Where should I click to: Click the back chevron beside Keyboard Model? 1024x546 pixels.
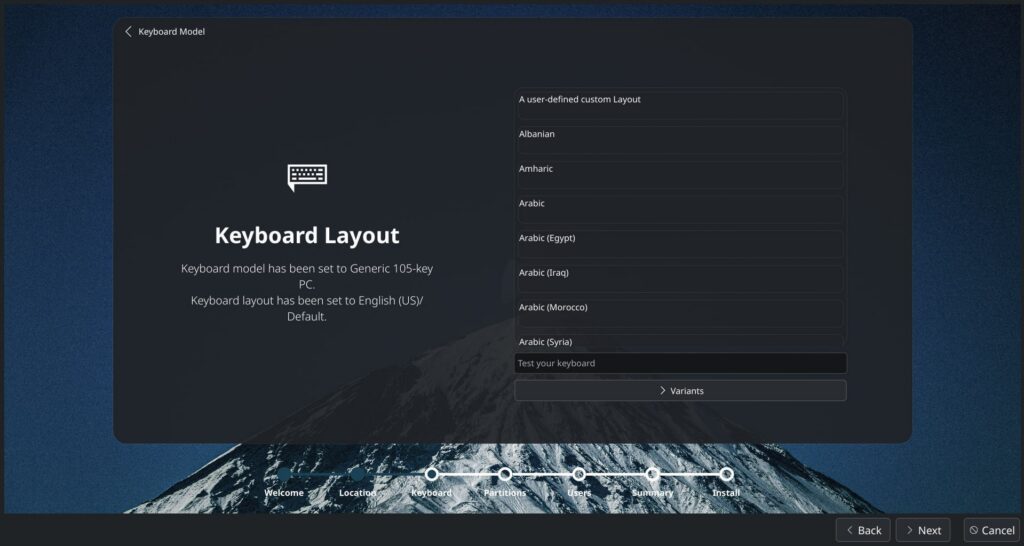pos(129,31)
